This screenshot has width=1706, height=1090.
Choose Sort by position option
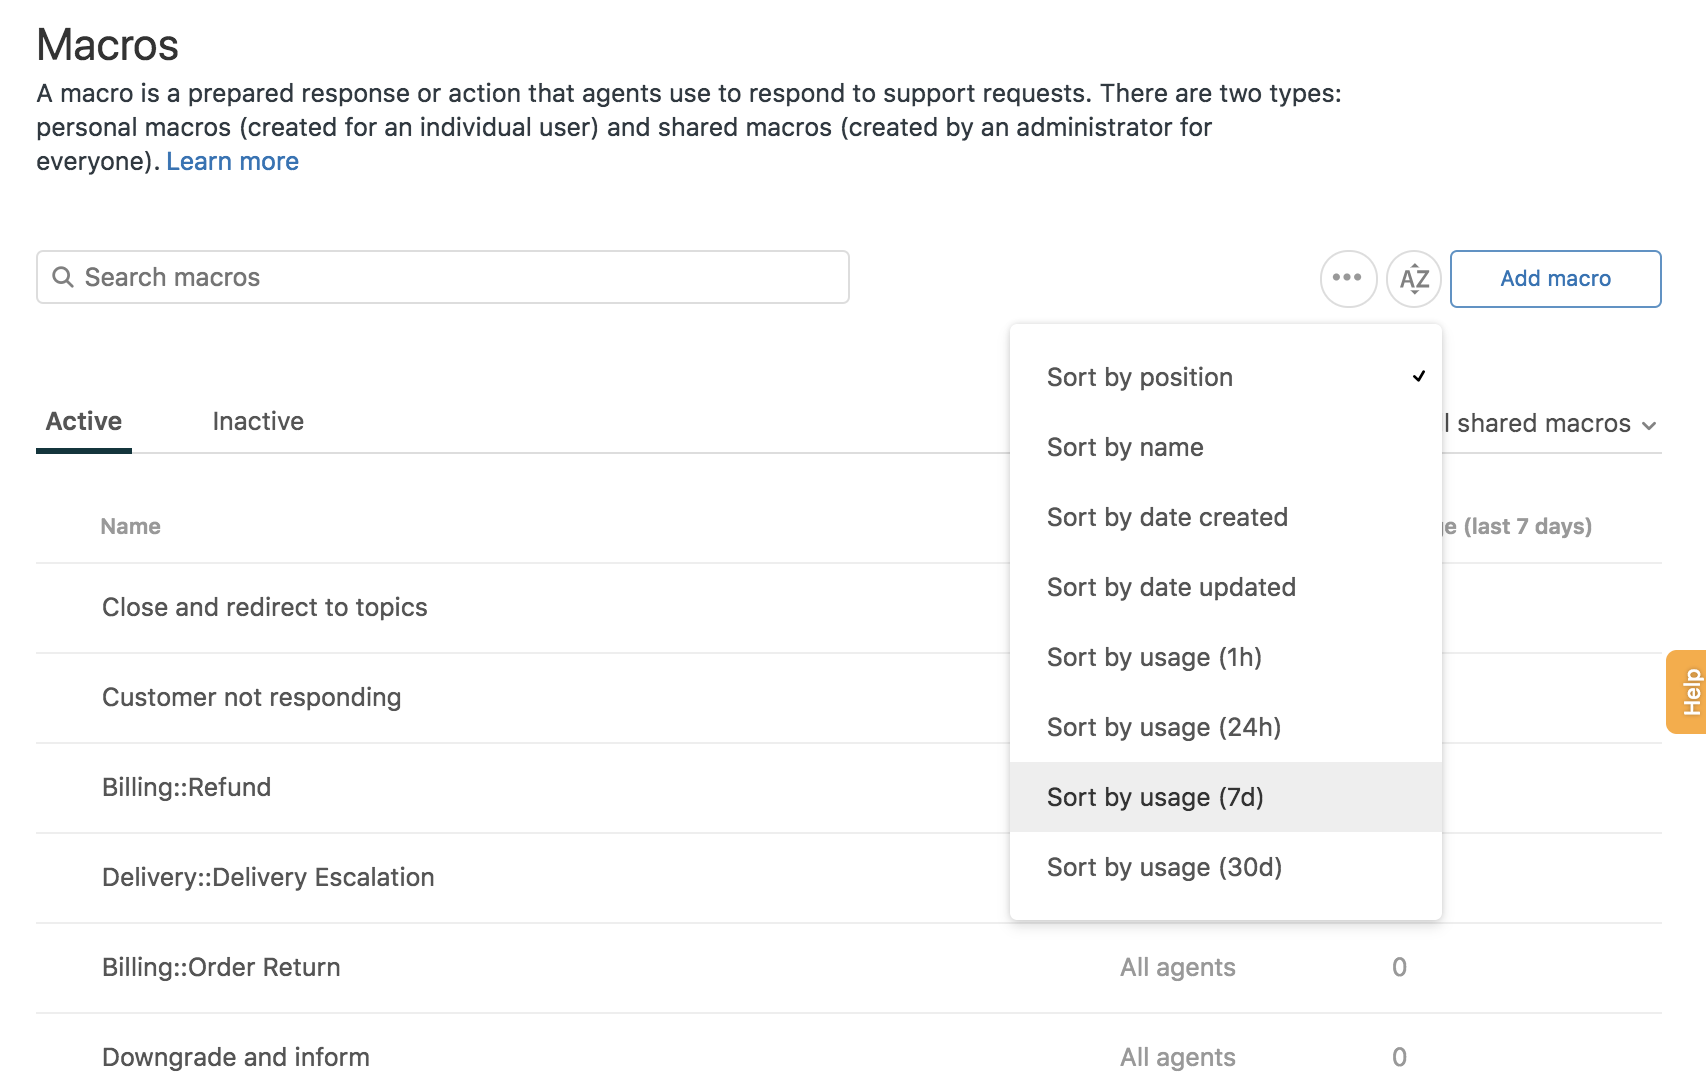point(1139,377)
